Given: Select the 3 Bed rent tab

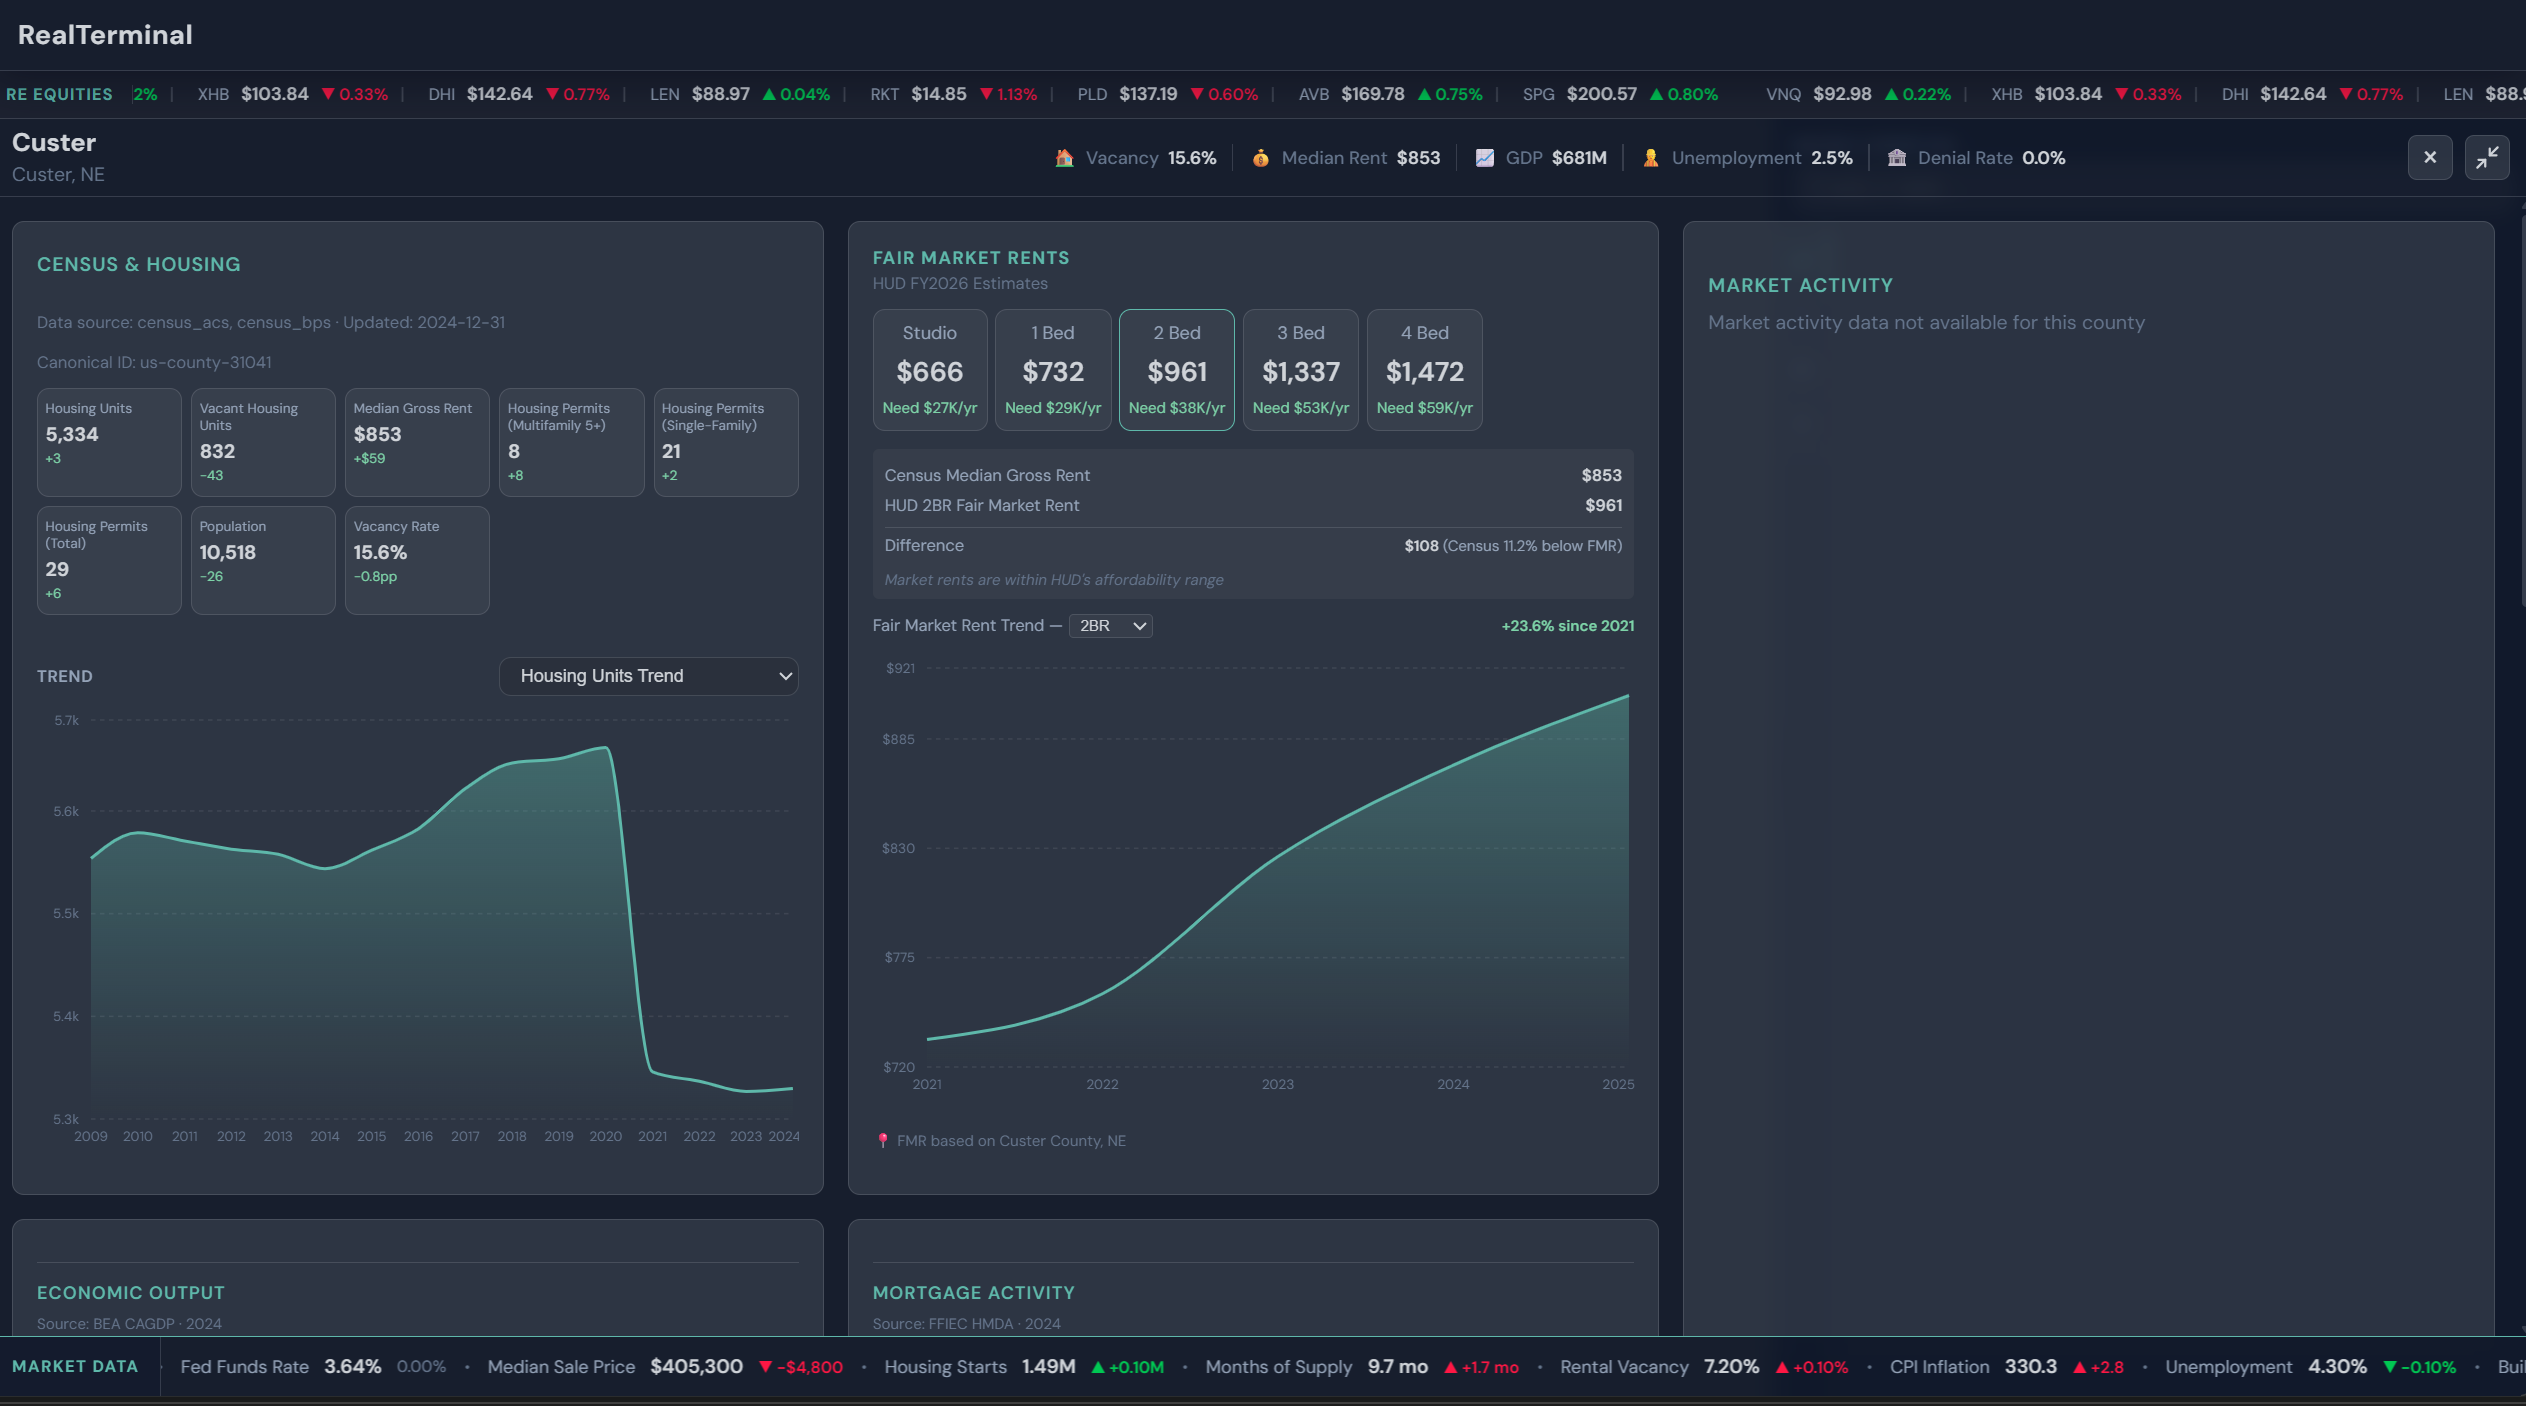Looking at the screenshot, I should tap(1300, 370).
